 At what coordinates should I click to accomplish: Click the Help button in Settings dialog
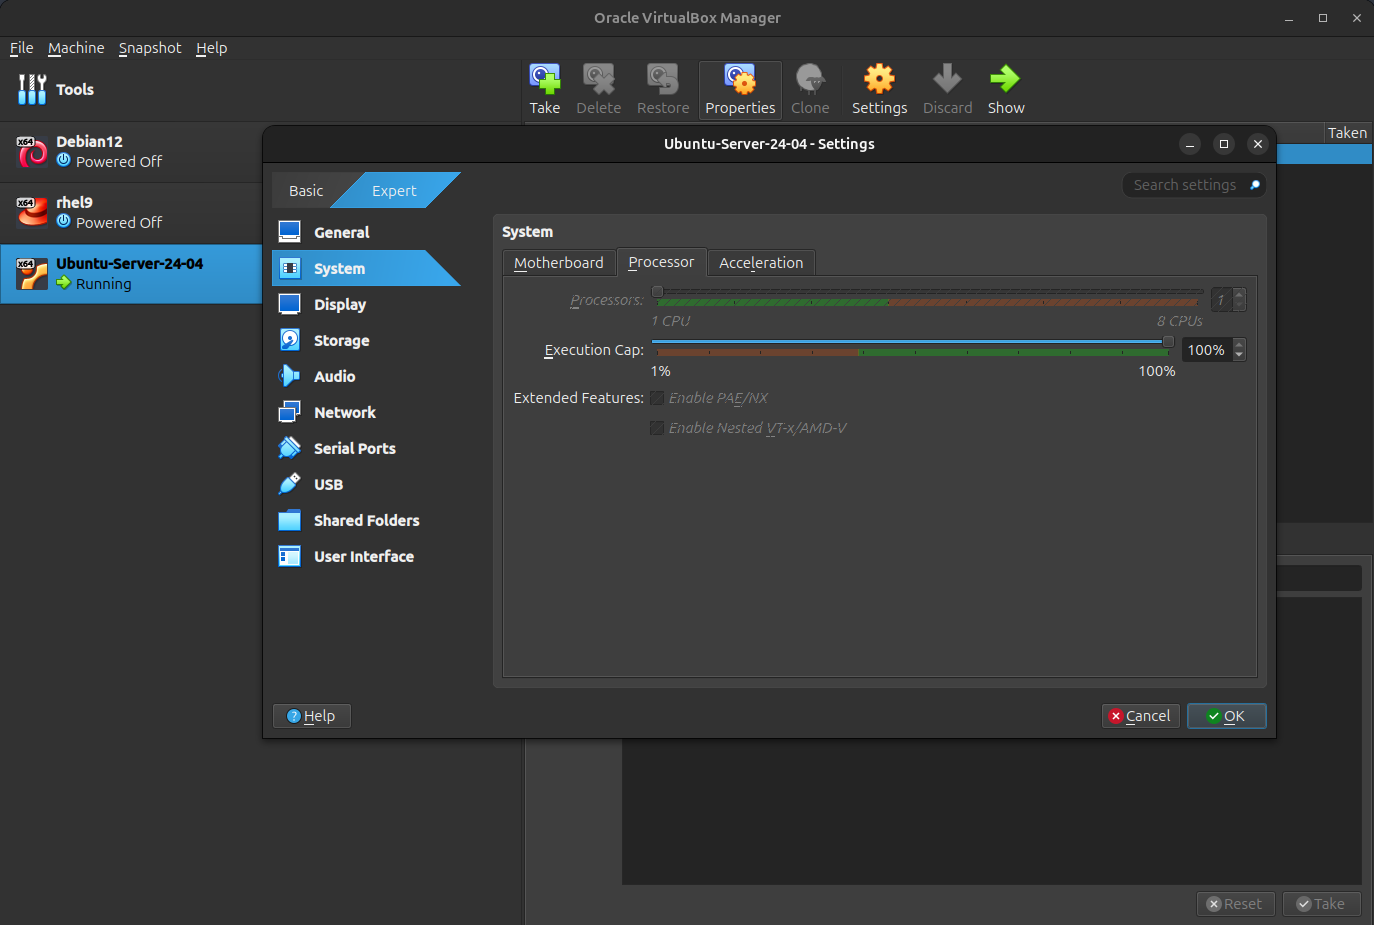(x=311, y=716)
